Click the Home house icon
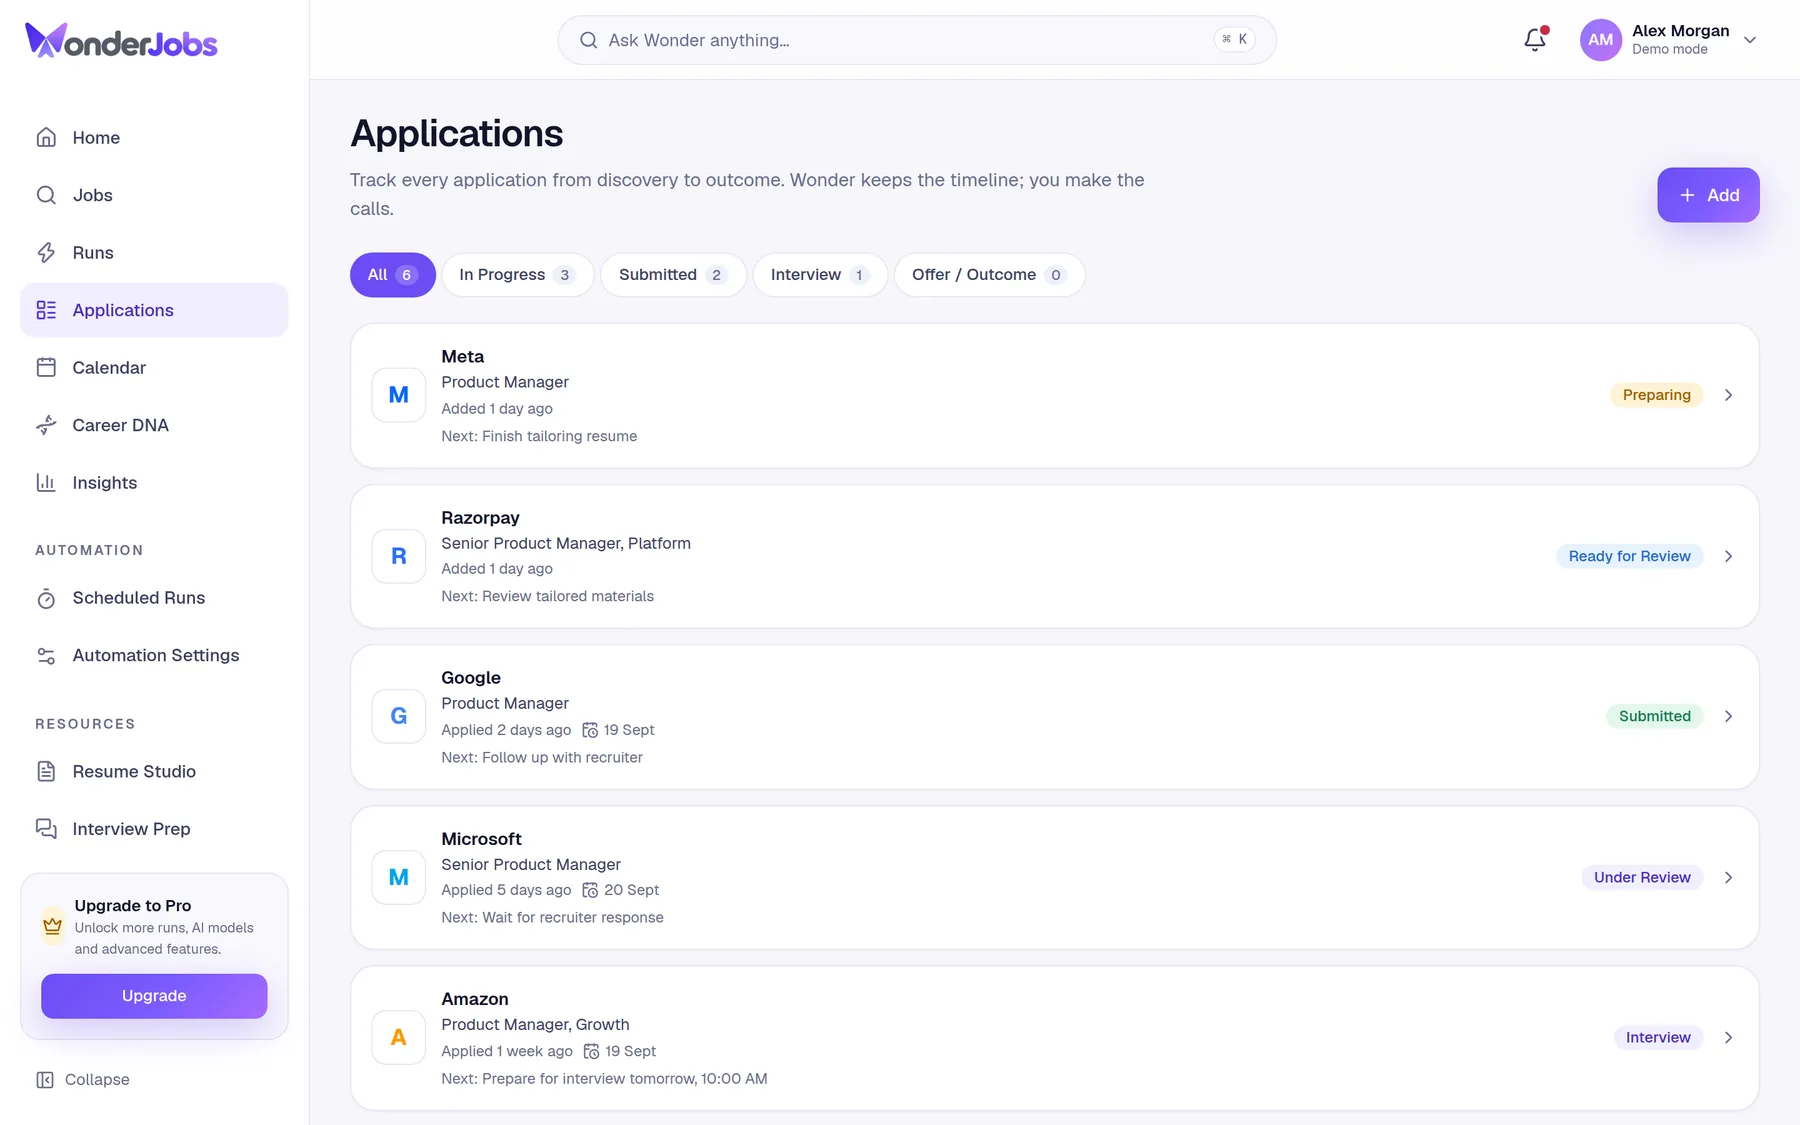The height and width of the screenshot is (1125, 1800). tap(46, 138)
